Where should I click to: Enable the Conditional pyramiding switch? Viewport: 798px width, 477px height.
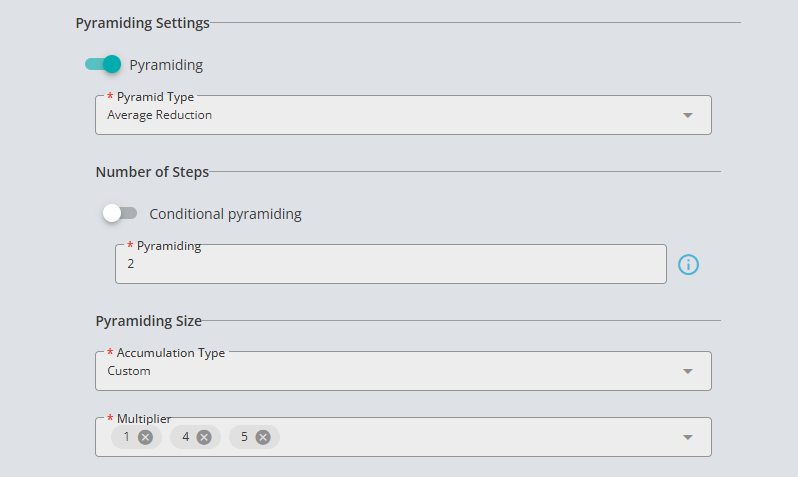point(120,213)
